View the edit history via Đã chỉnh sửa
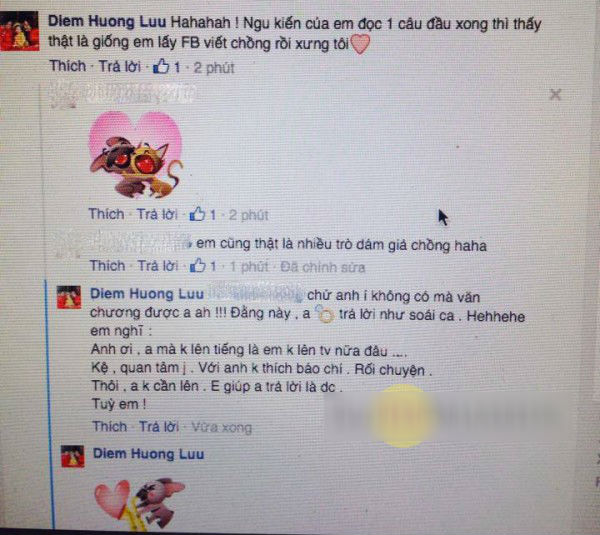Screen dimensions: 600x535 (323, 267)
